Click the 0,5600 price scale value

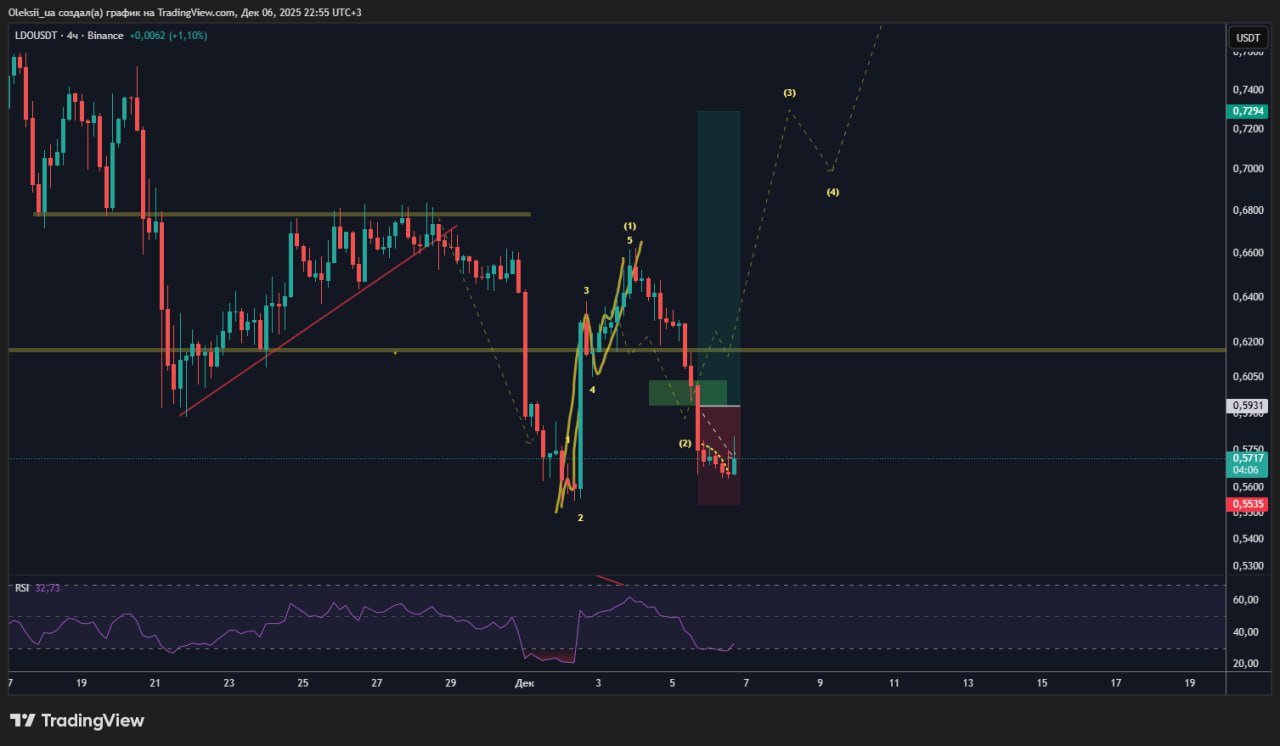[1246, 487]
